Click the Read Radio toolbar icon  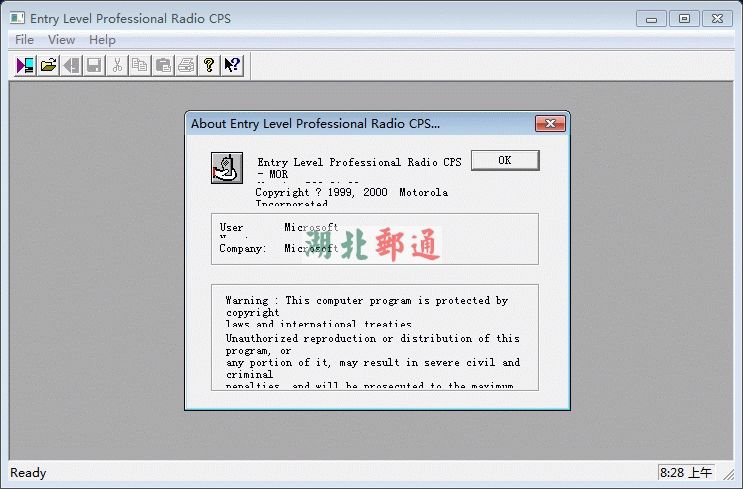tap(25, 65)
